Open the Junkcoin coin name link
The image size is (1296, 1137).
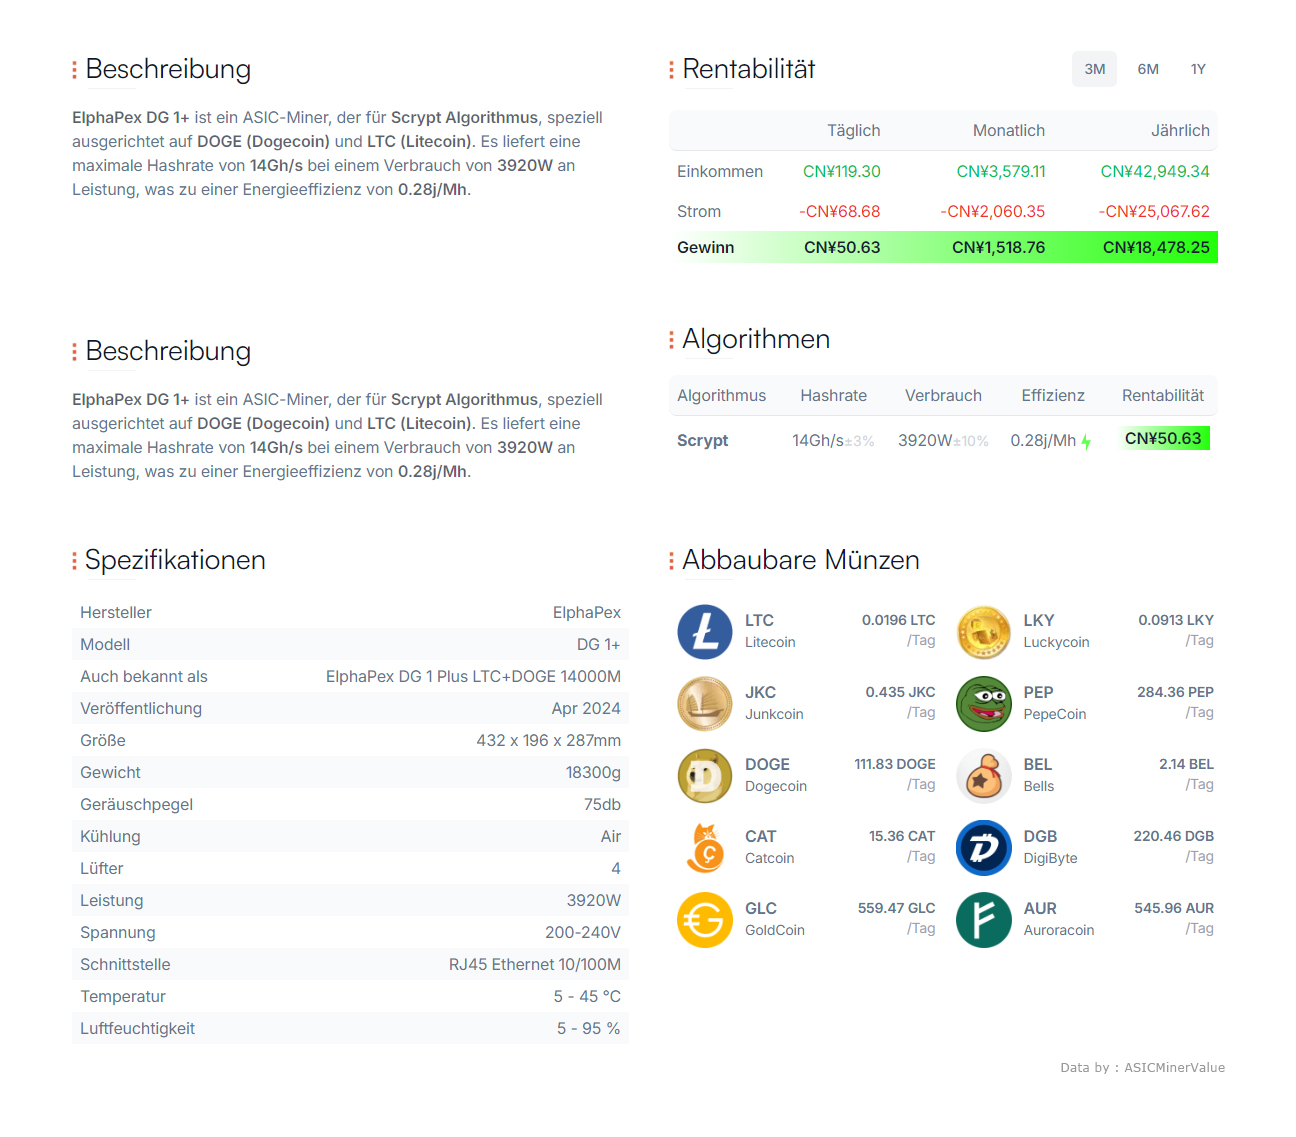click(x=774, y=714)
